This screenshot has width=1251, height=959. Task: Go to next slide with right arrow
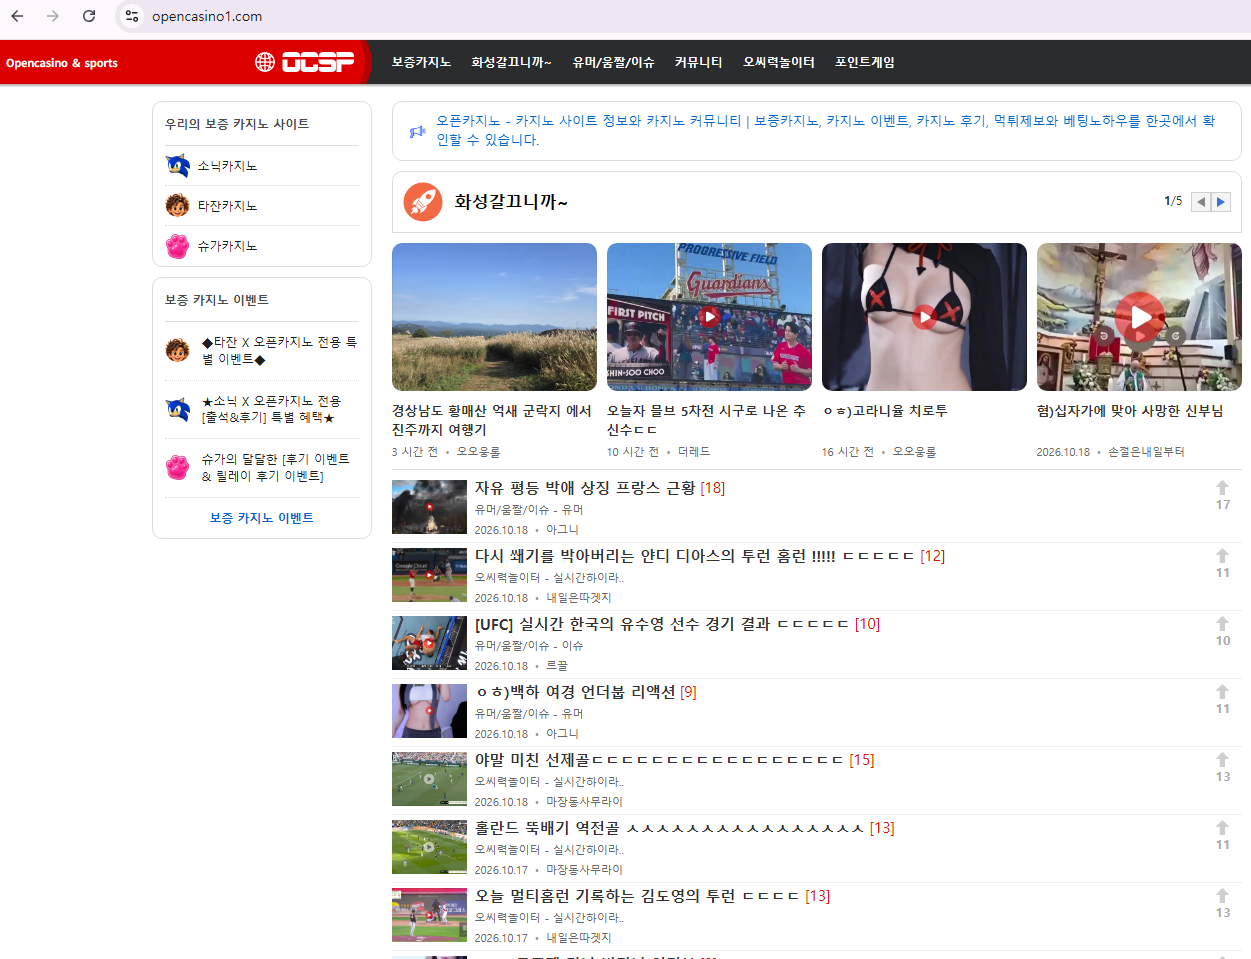(x=1220, y=202)
